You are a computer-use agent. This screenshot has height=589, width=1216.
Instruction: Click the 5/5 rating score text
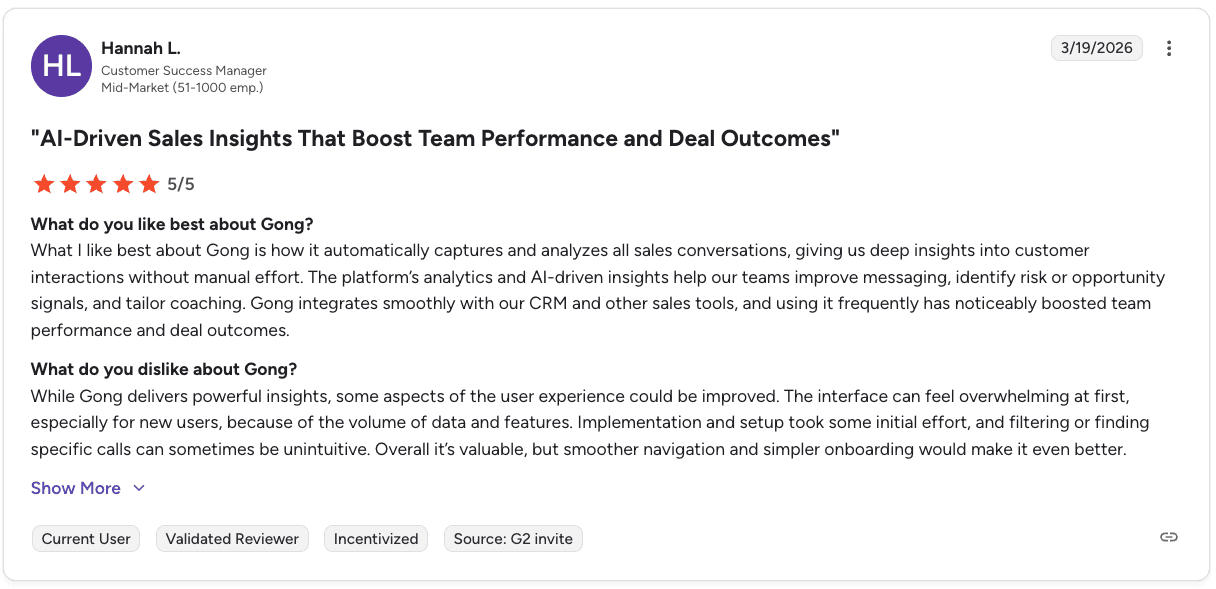coord(181,184)
